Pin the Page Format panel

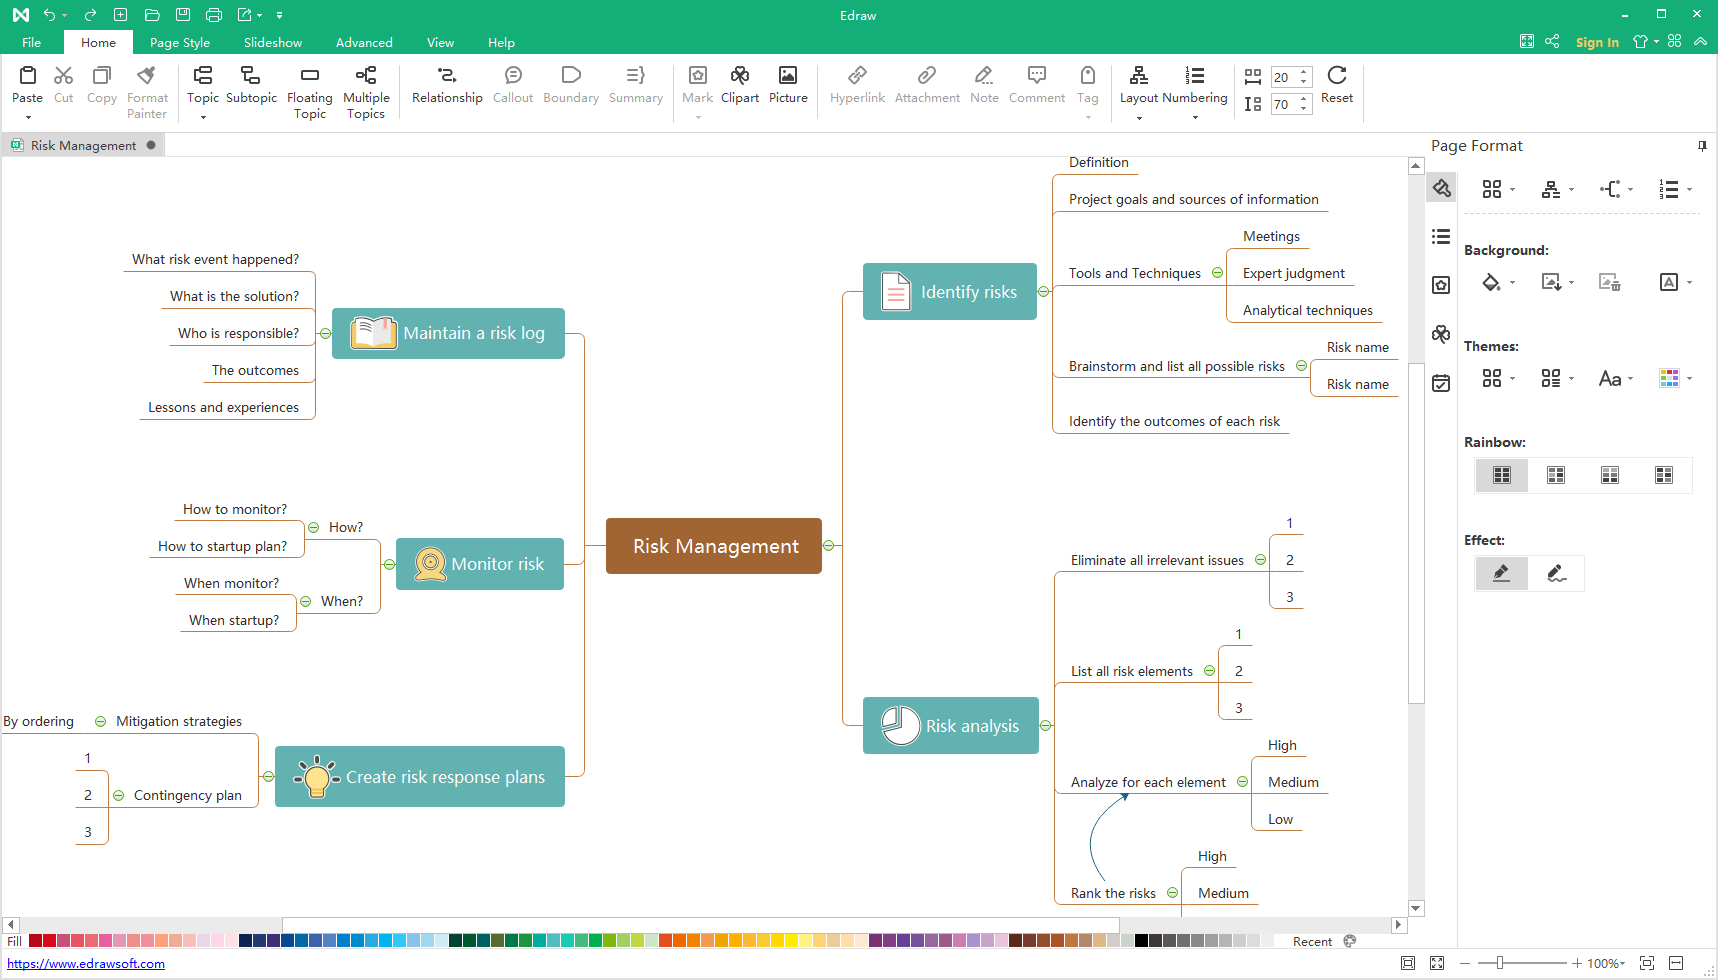click(x=1702, y=146)
